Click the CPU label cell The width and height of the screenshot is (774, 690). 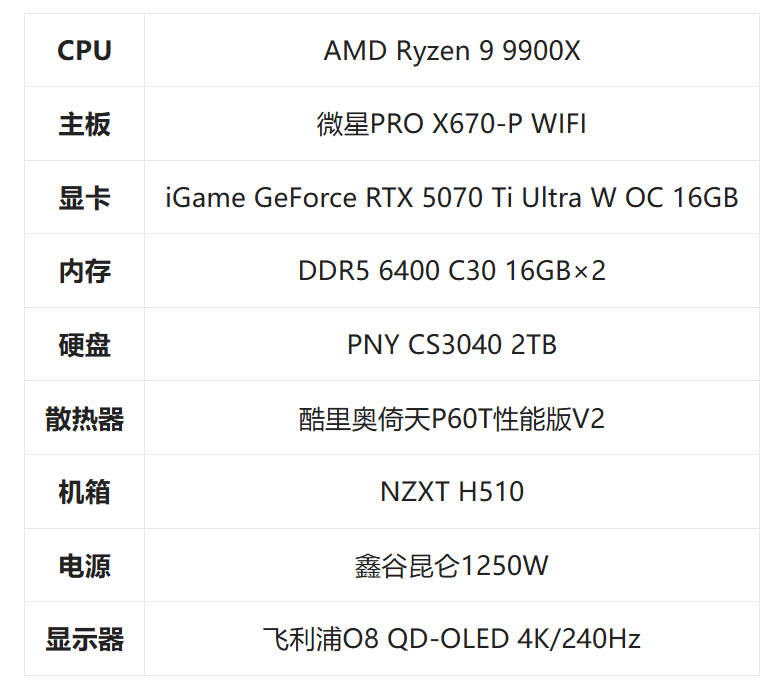(84, 51)
